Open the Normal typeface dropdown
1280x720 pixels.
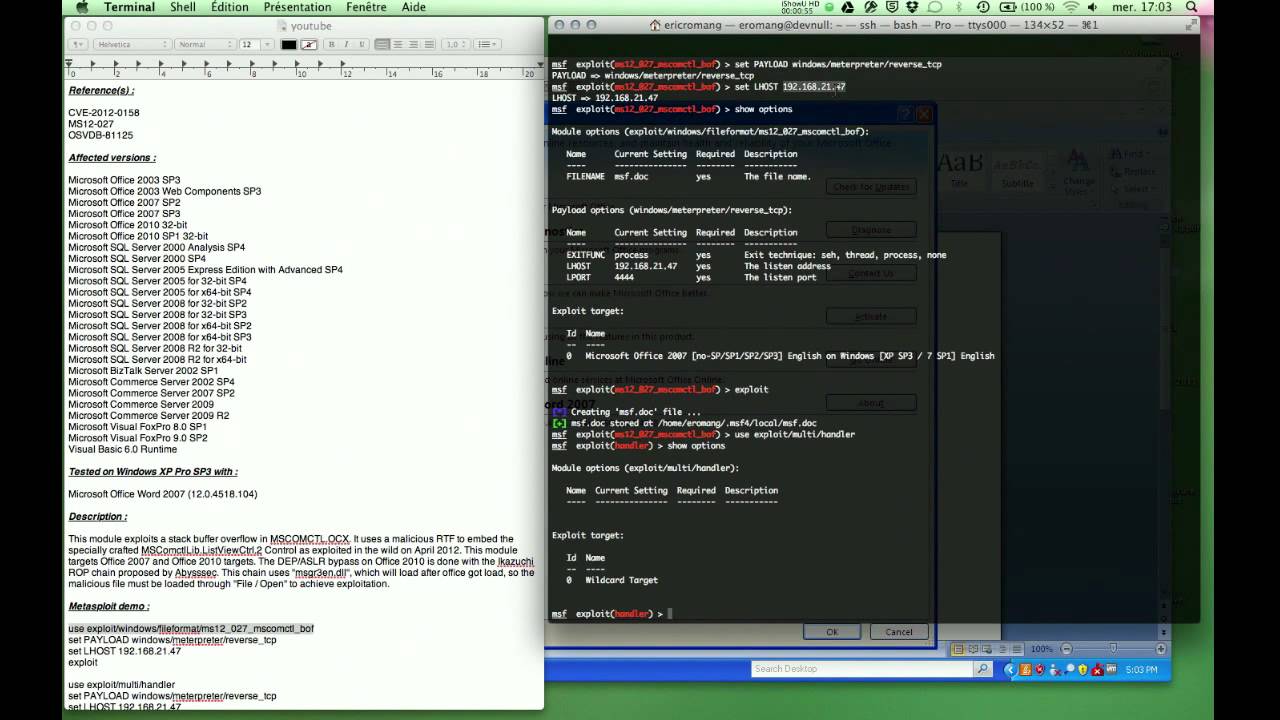pyautogui.click(x=205, y=44)
